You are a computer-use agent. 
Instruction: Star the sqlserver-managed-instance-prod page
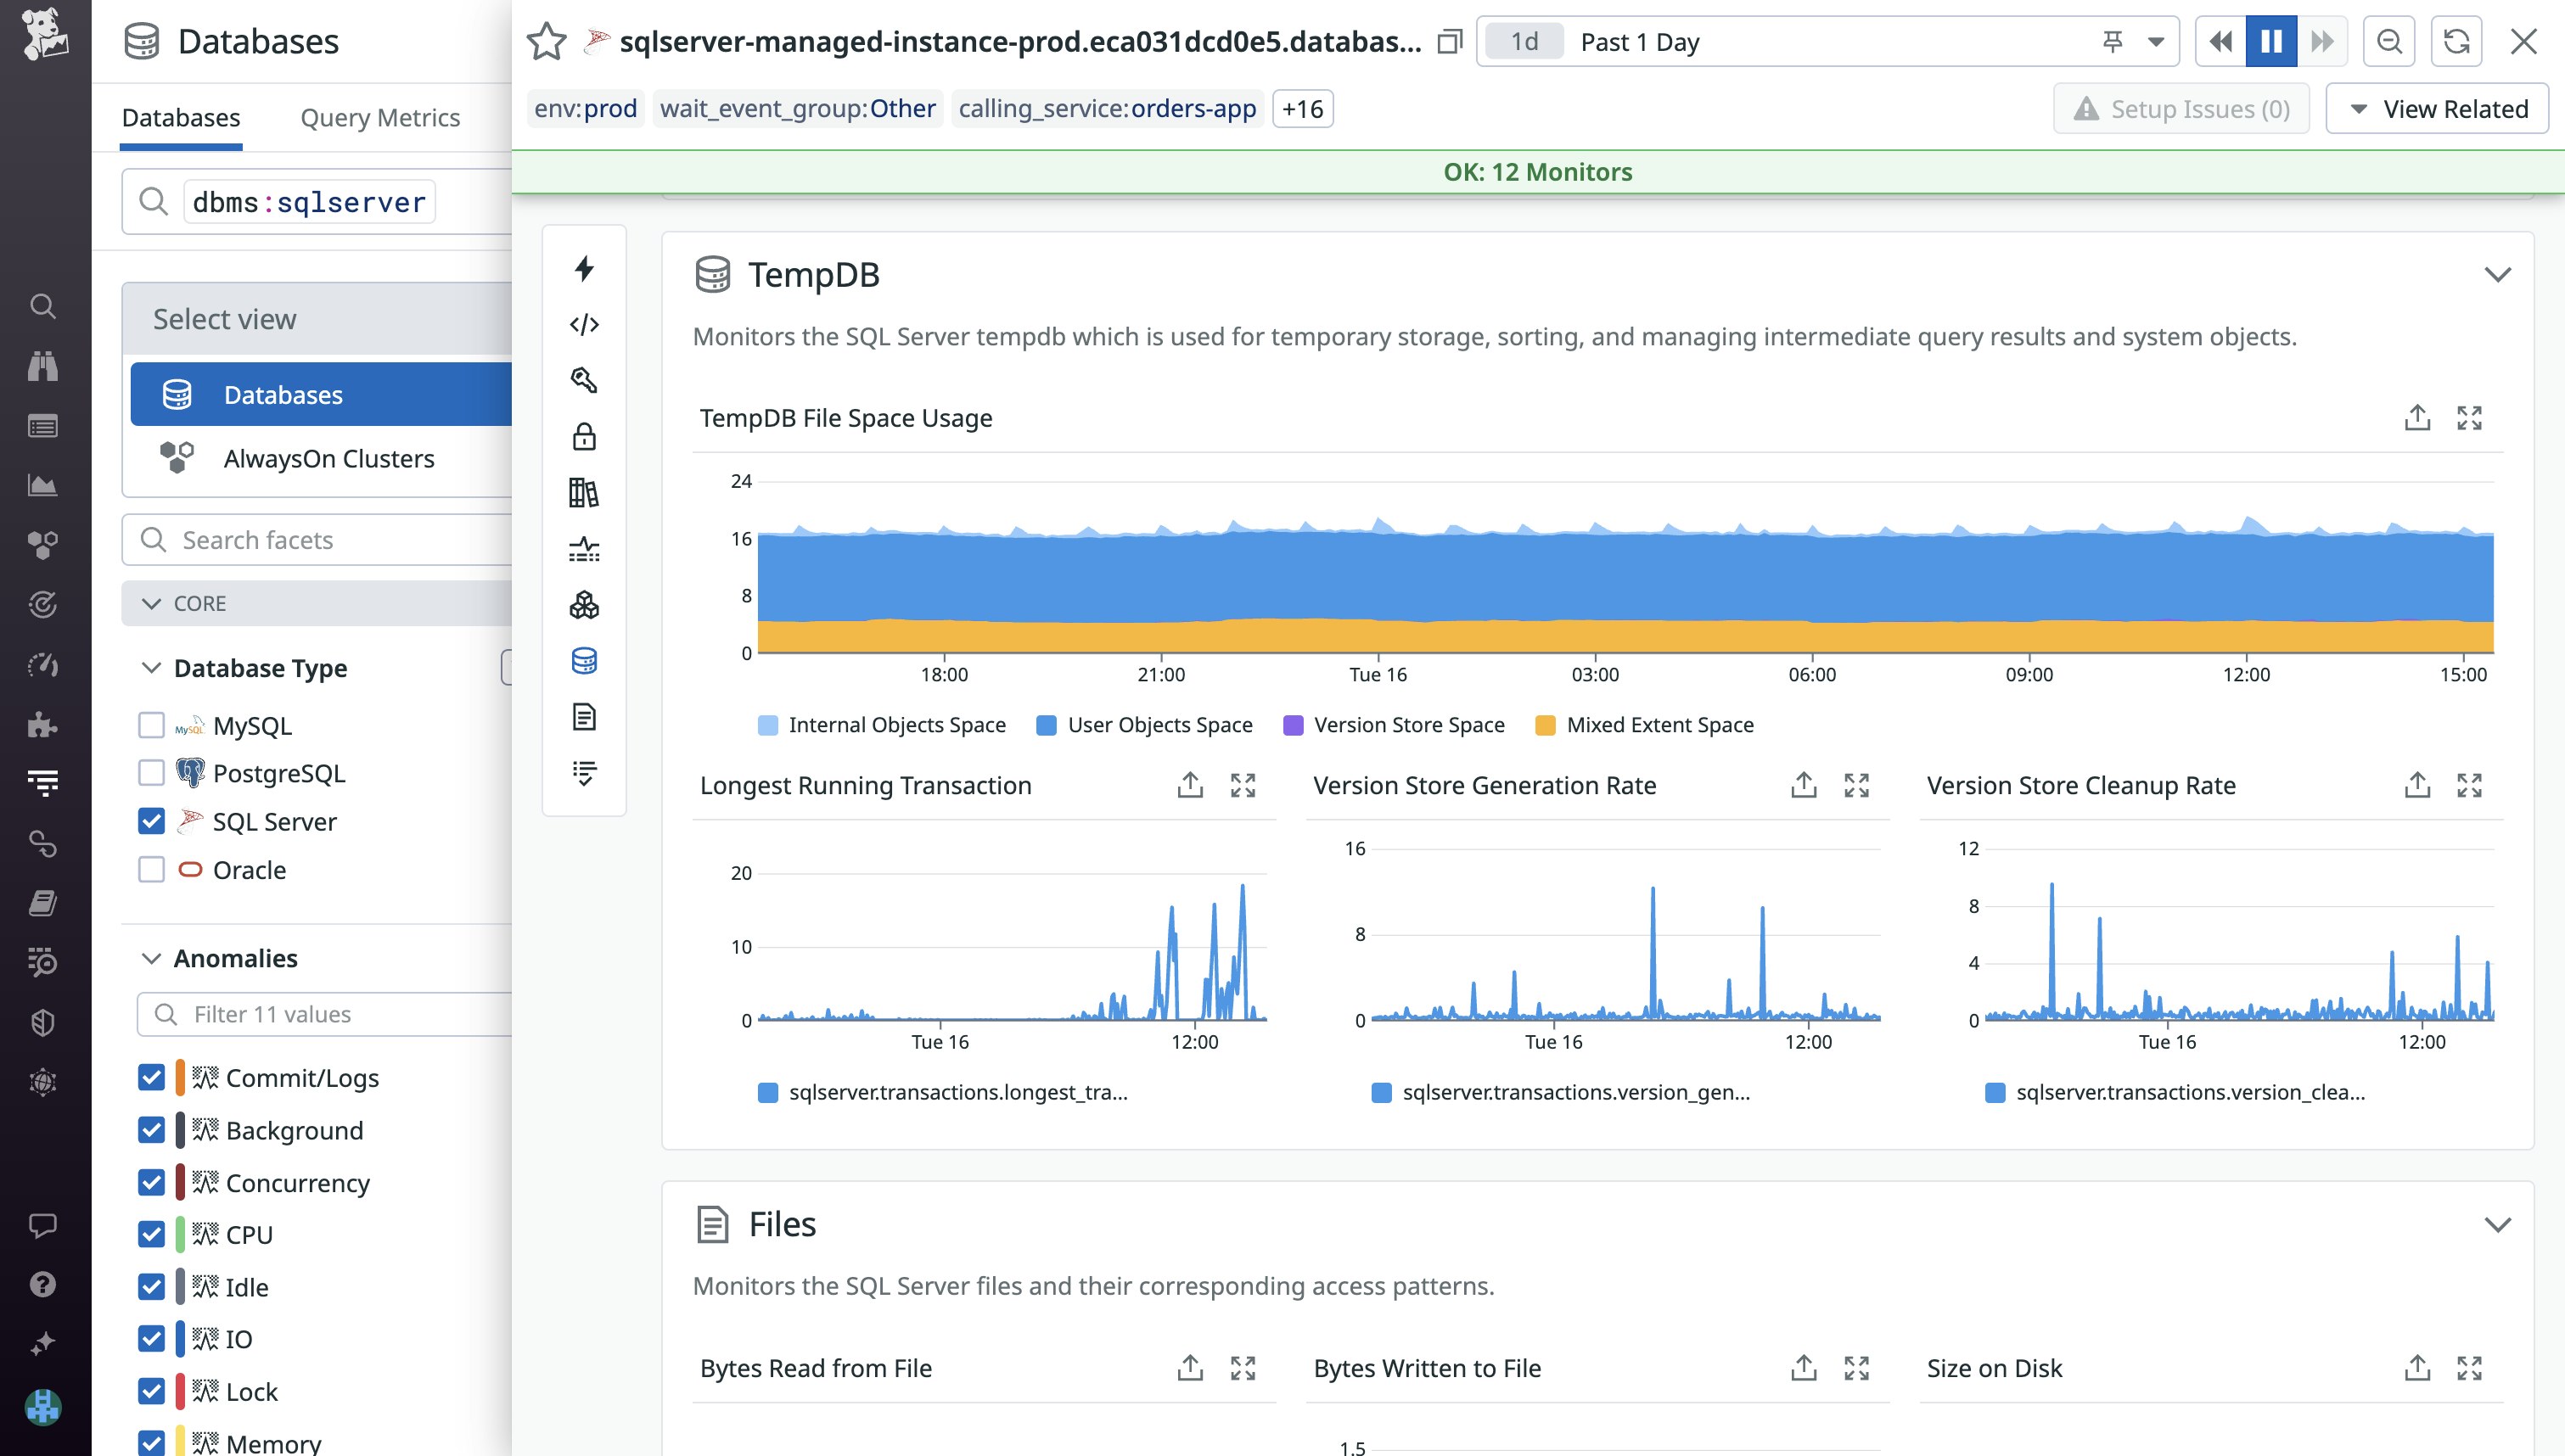[547, 41]
